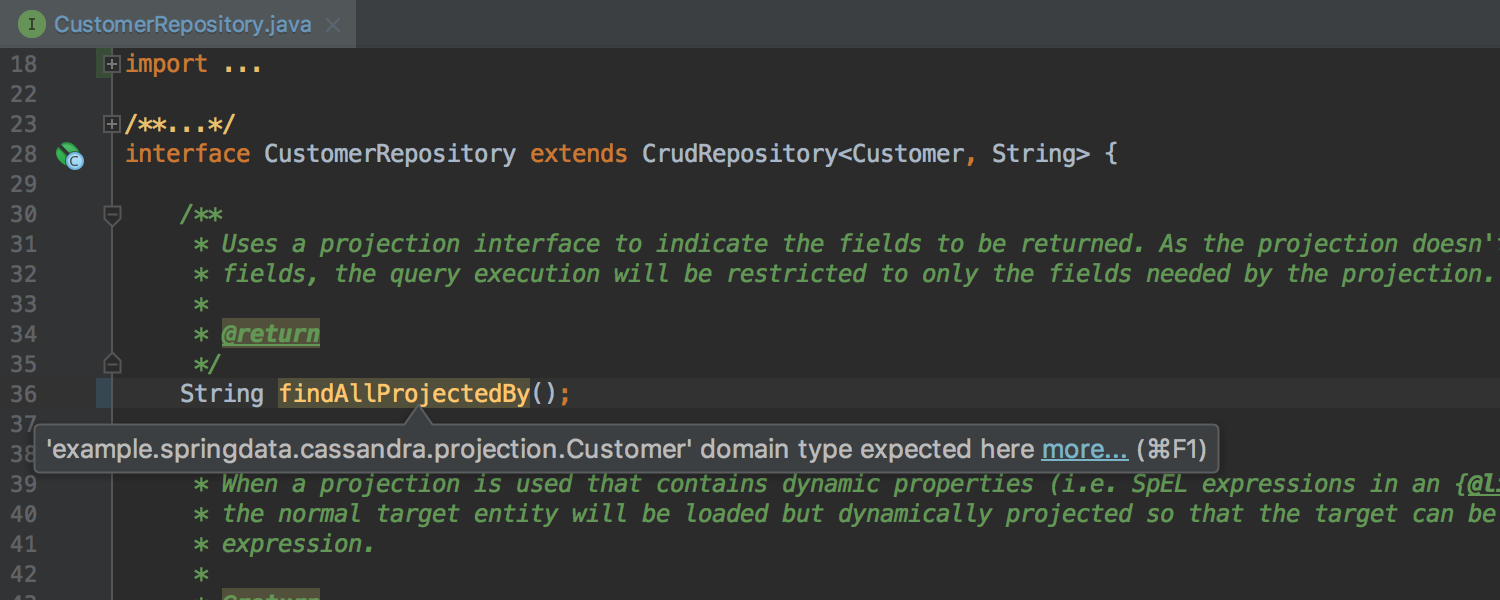Click the fold end marker on line 35
The image size is (1500, 600).
112,363
